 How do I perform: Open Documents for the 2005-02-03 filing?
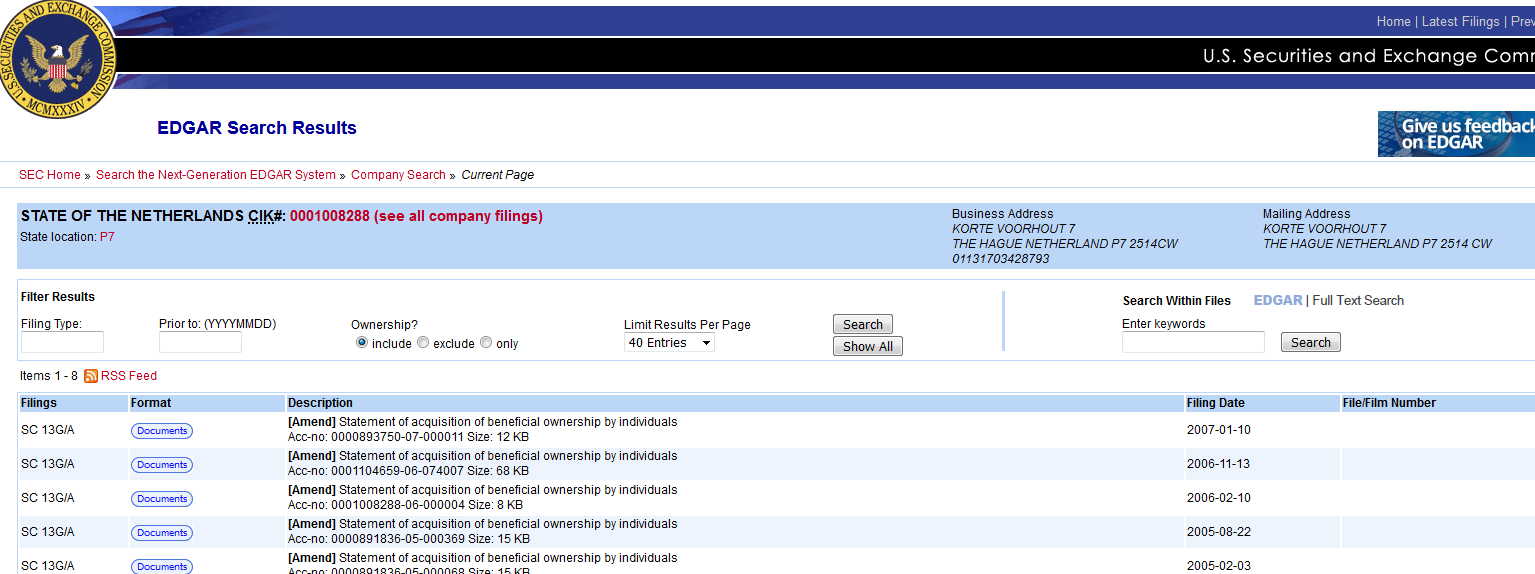point(162,567)
